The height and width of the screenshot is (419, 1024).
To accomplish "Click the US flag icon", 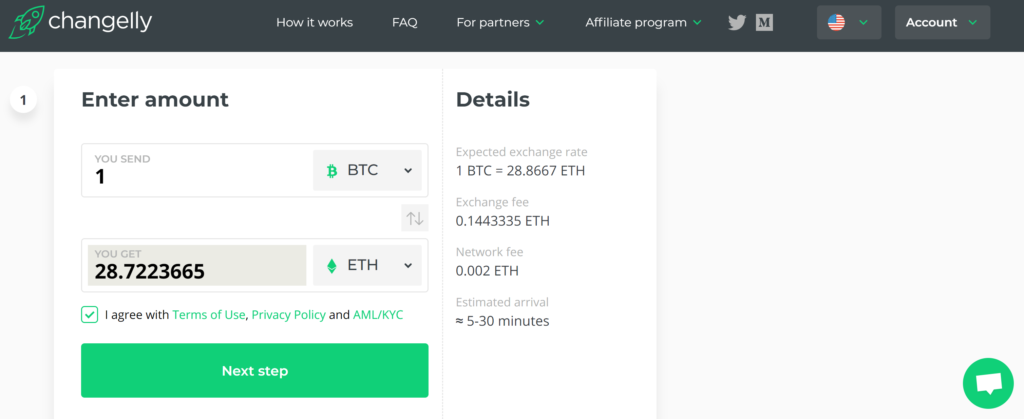I will tap(836, 23).
